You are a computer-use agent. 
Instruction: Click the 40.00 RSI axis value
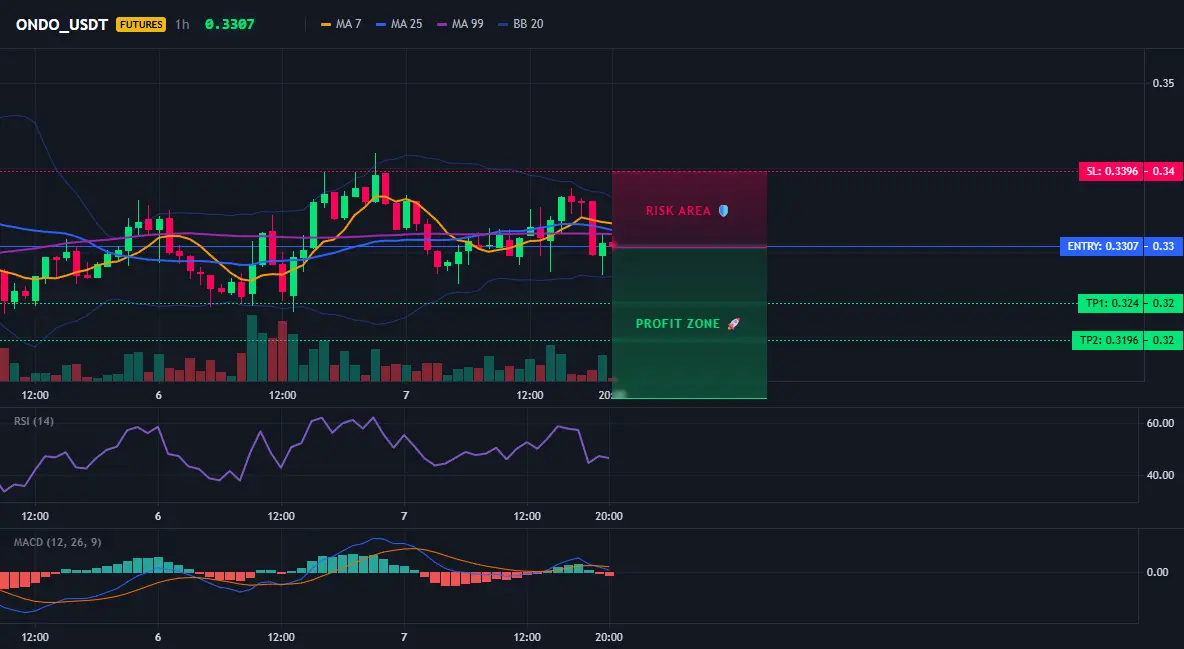(x=1161, y=475)
